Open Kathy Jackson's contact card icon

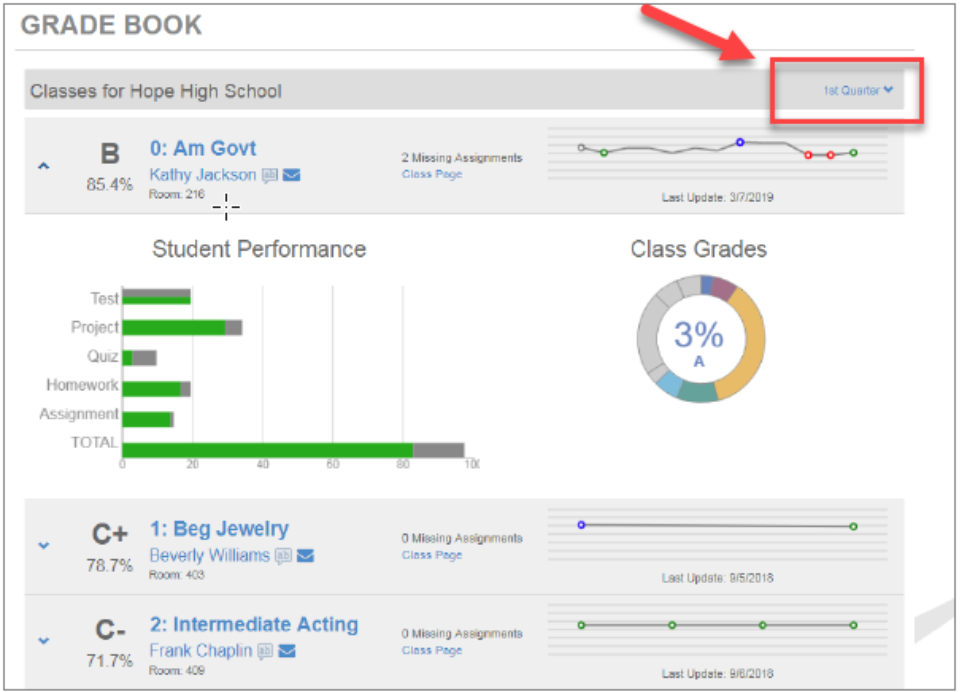tap(269, 175)
